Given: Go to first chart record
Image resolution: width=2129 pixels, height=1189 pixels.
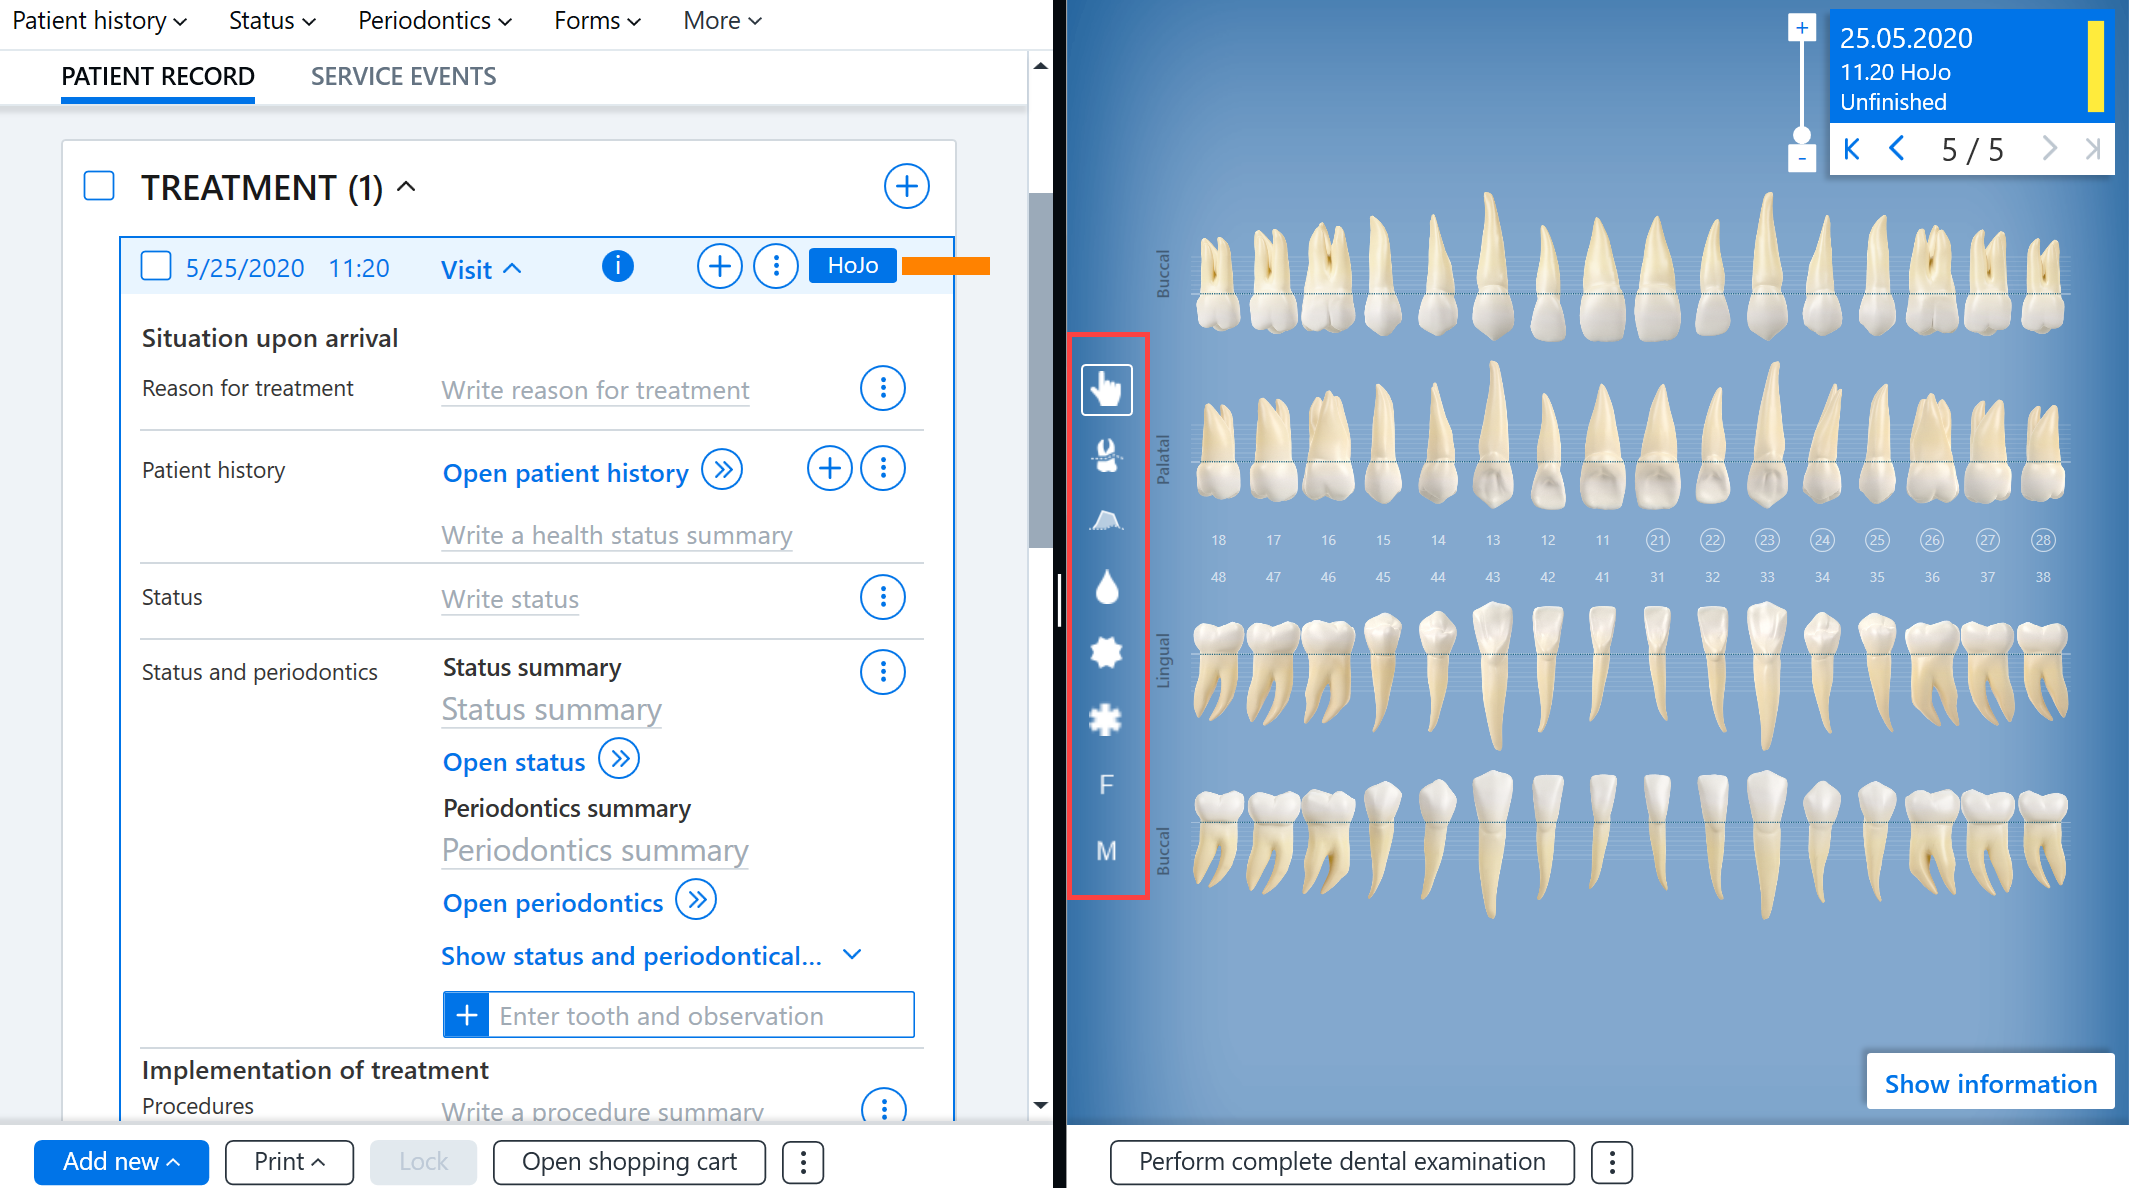Looking at the screenshot, I should 1852,150.
